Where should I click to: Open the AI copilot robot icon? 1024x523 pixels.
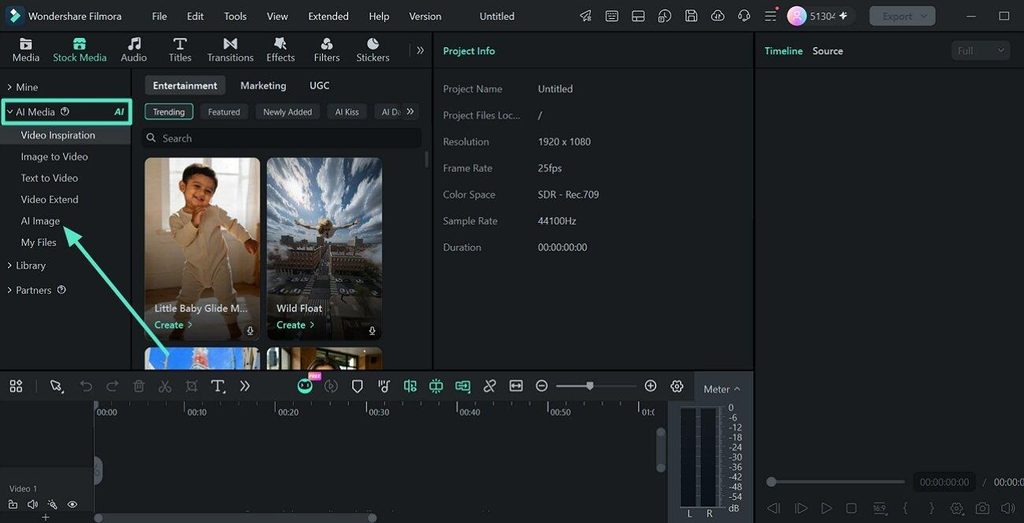(304, 387)
